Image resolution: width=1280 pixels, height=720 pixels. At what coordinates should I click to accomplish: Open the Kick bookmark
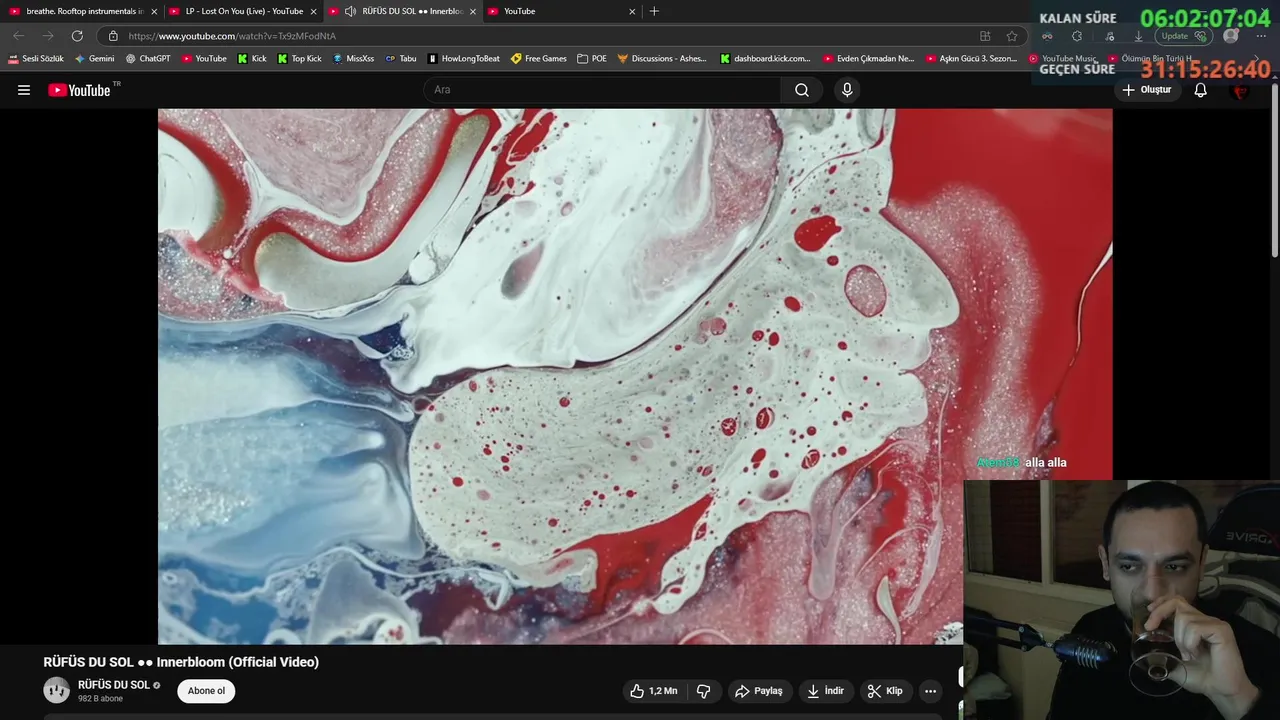click(x=251, y=59)
